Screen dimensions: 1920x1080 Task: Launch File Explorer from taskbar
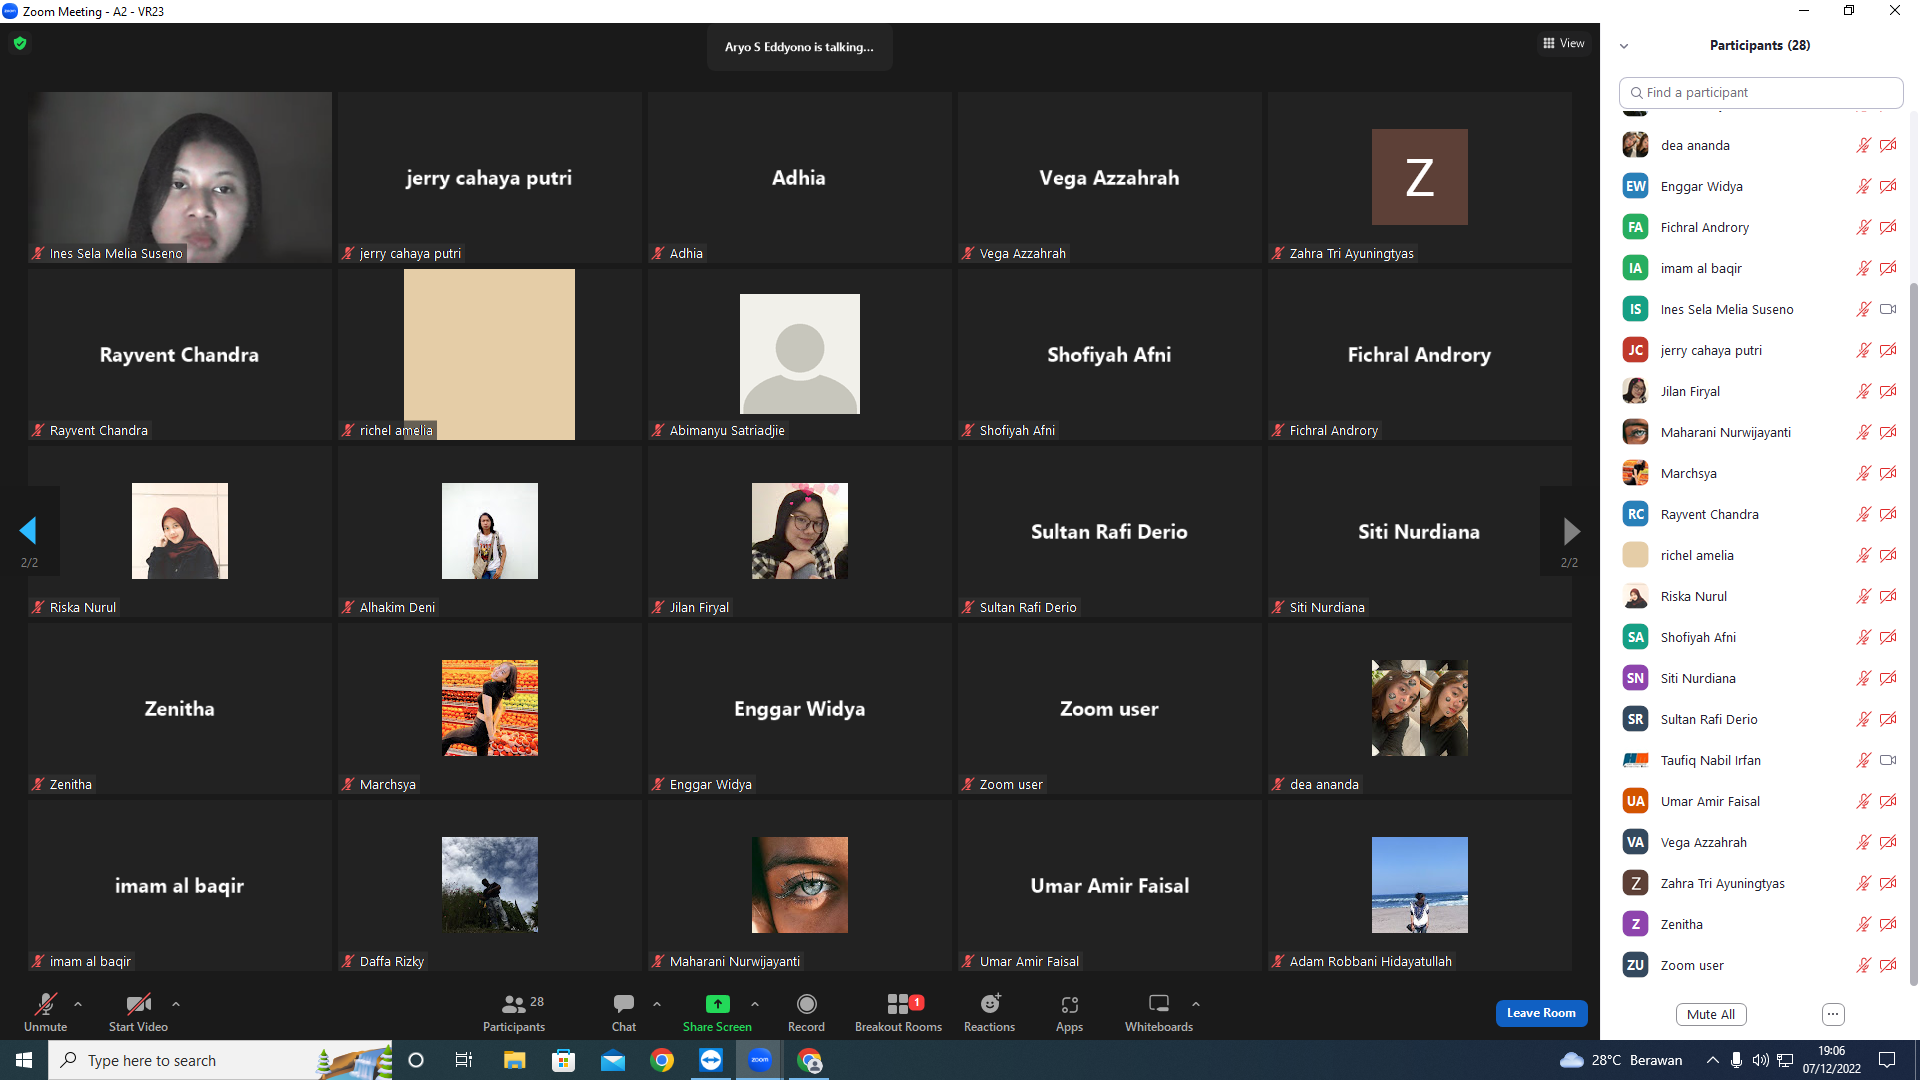(514, 1060)
